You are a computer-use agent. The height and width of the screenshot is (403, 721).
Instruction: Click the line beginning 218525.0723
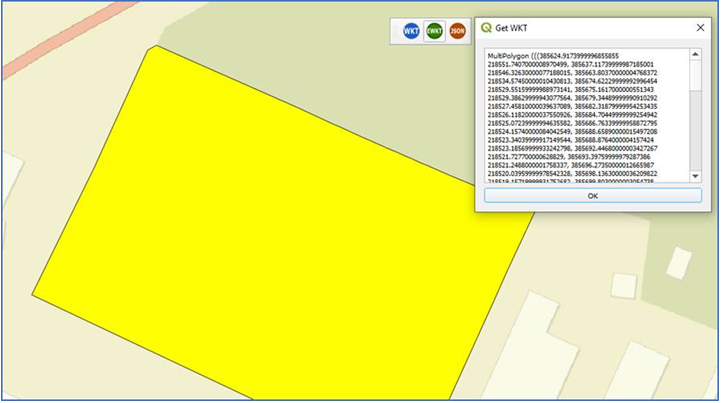pos(572,123)
